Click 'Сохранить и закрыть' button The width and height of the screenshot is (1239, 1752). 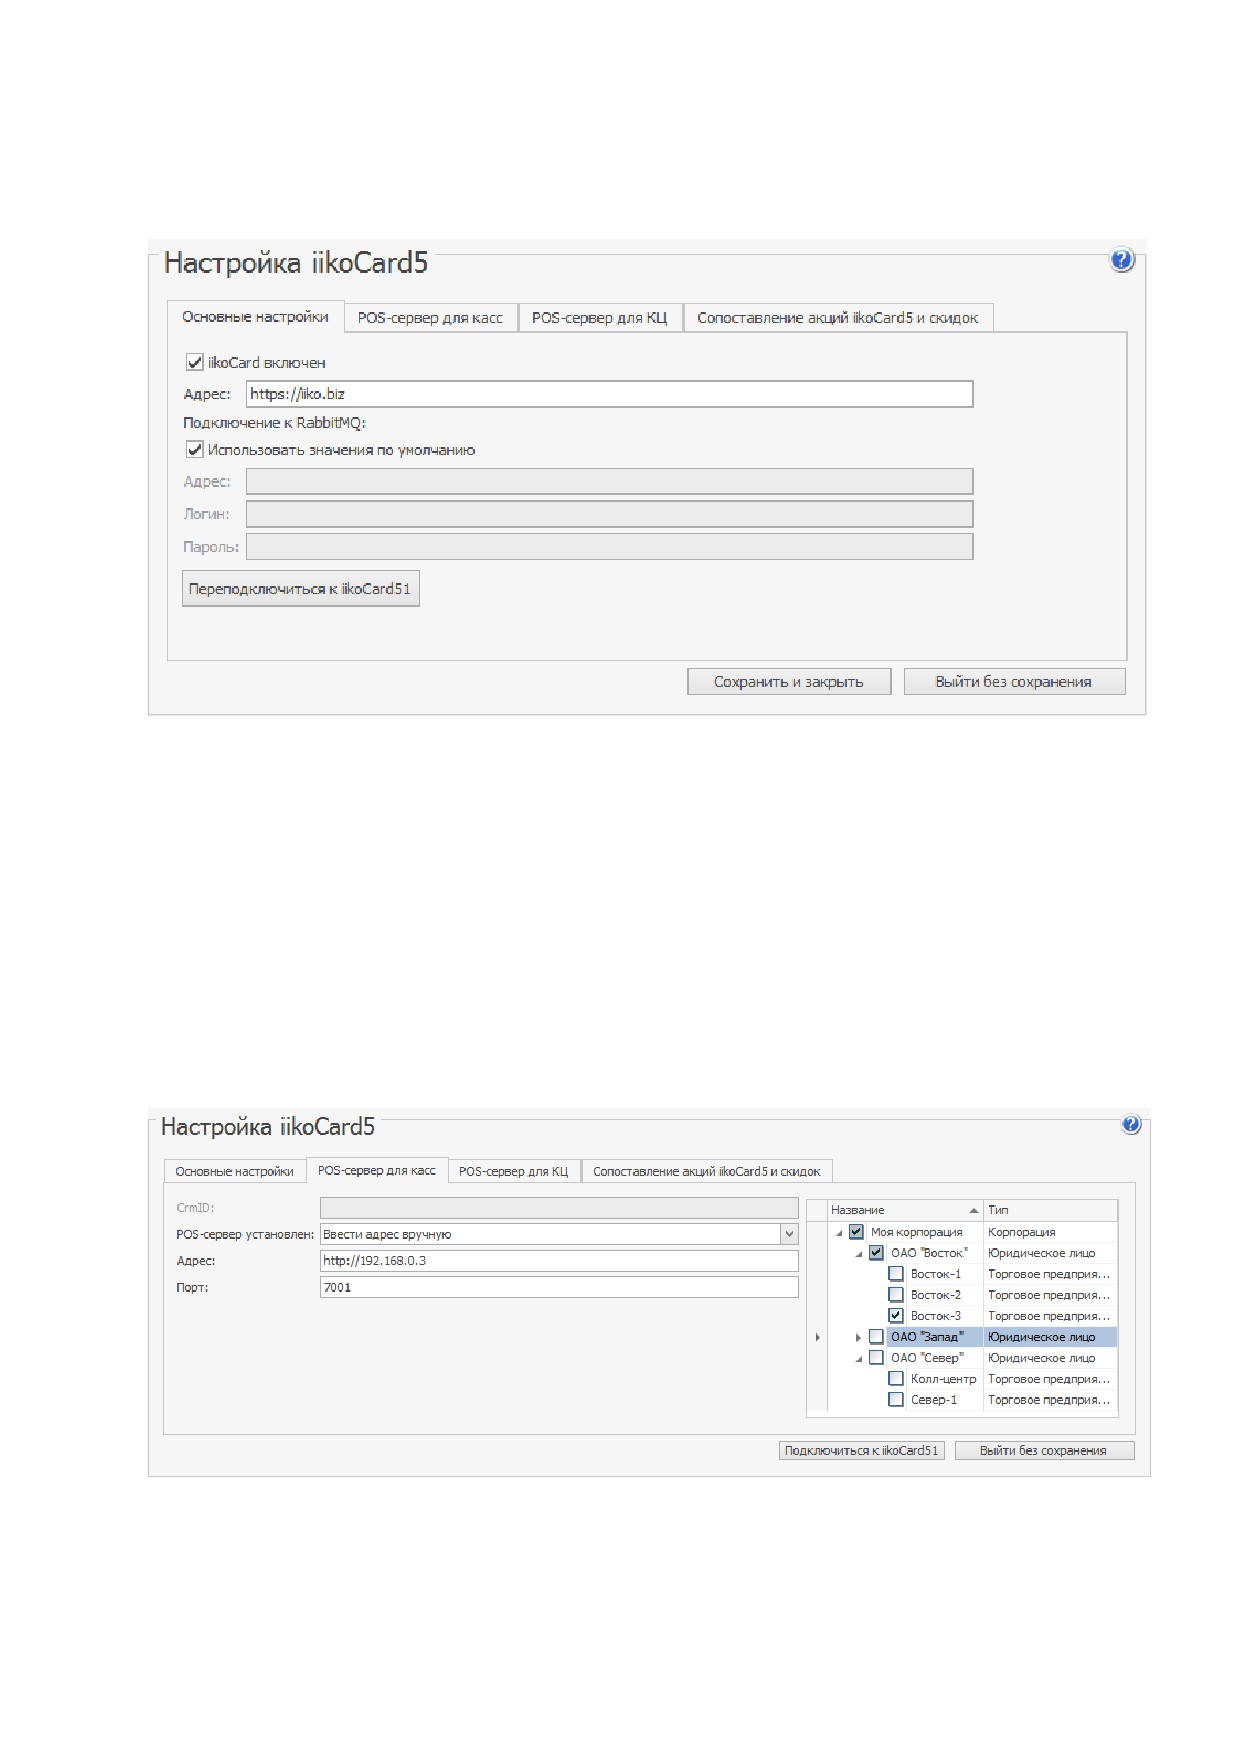tap(788, 682)
